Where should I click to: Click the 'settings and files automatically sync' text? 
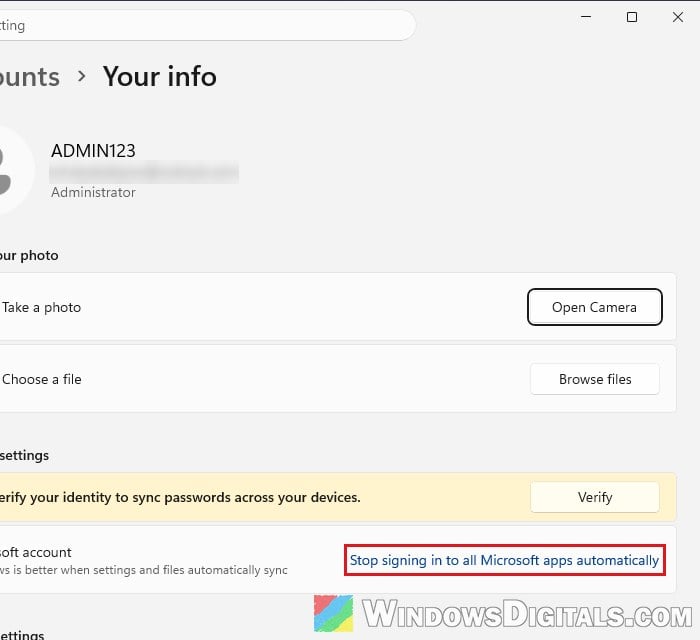coord(191,570)
